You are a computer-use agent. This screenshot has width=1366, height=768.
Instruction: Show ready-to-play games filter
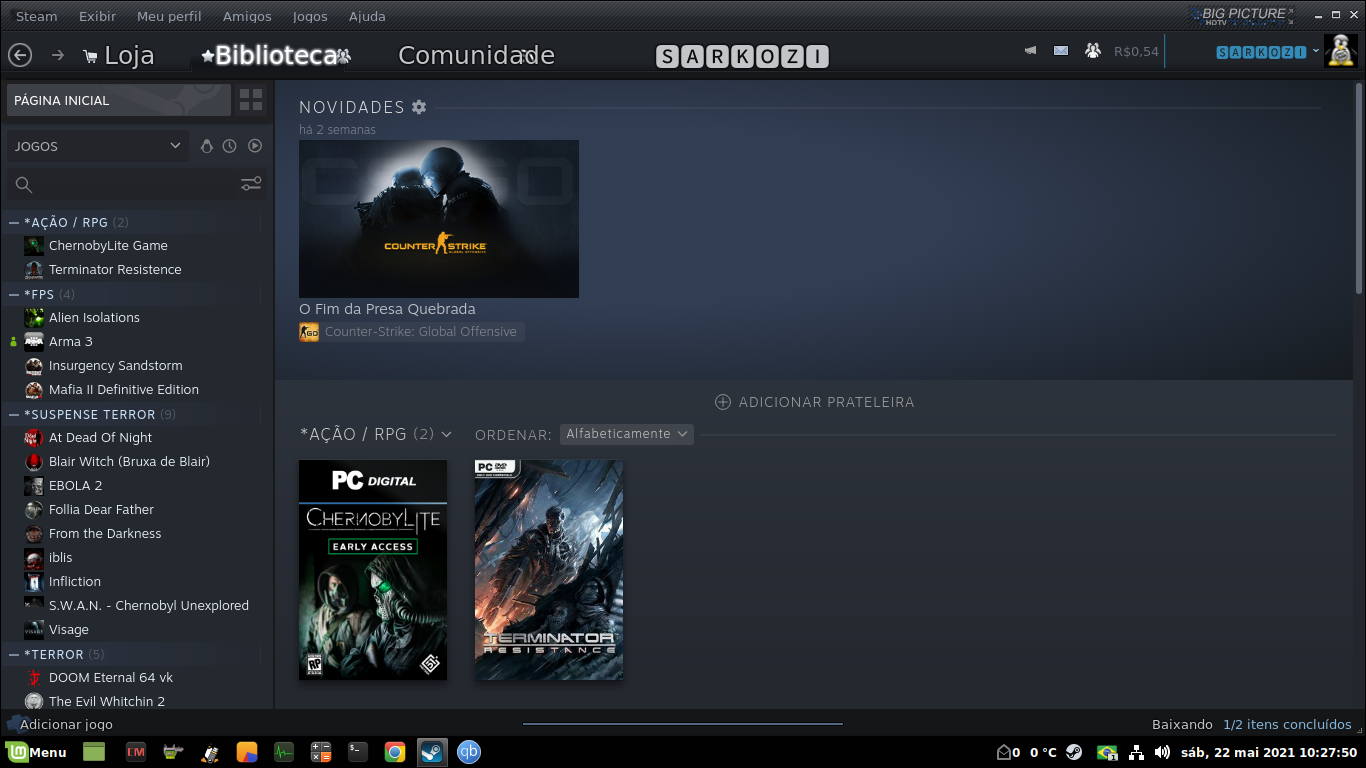coord(255,146)
